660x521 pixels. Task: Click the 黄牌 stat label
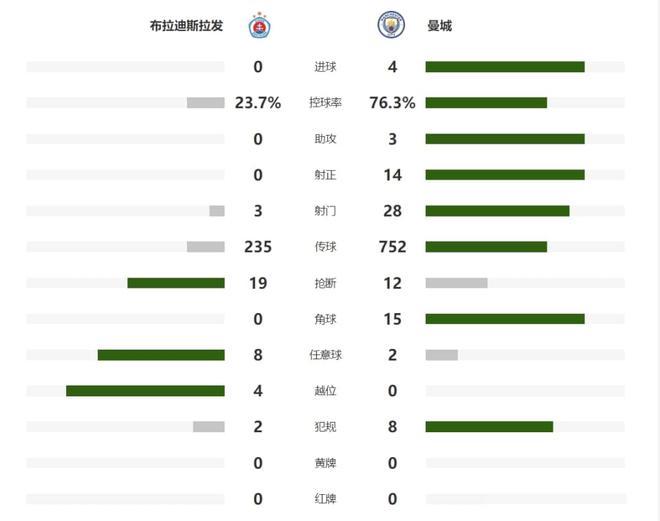coord(324,463)
